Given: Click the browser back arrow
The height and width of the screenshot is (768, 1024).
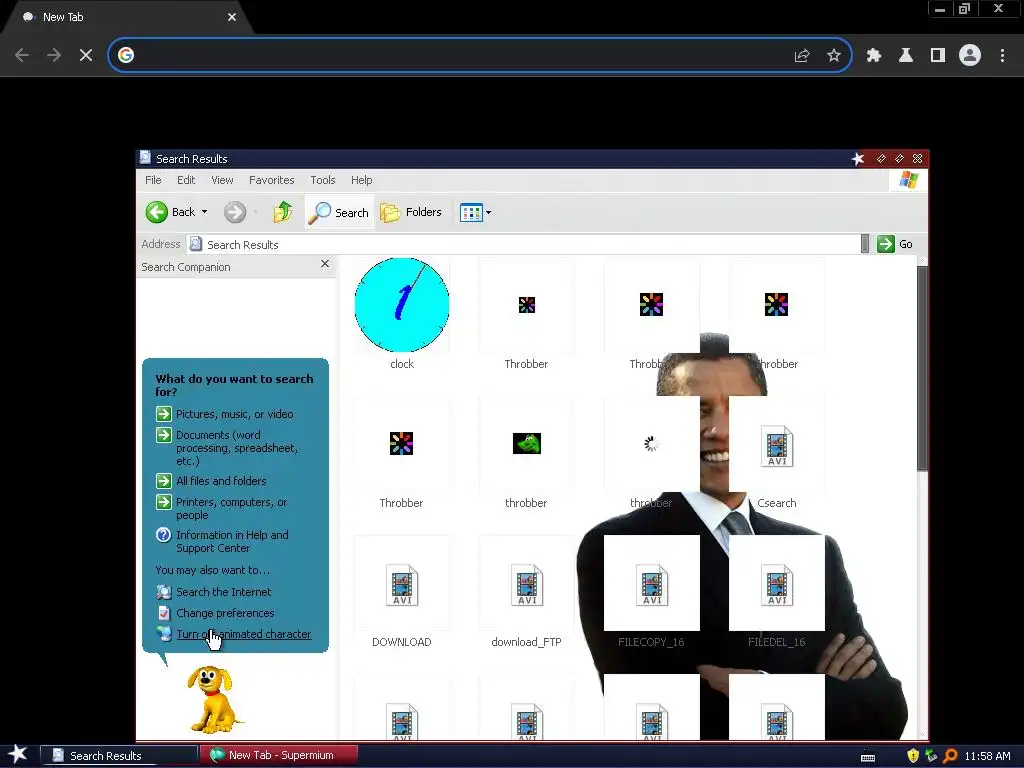Looking at the screenshot, I should click(x=22, y=56).
